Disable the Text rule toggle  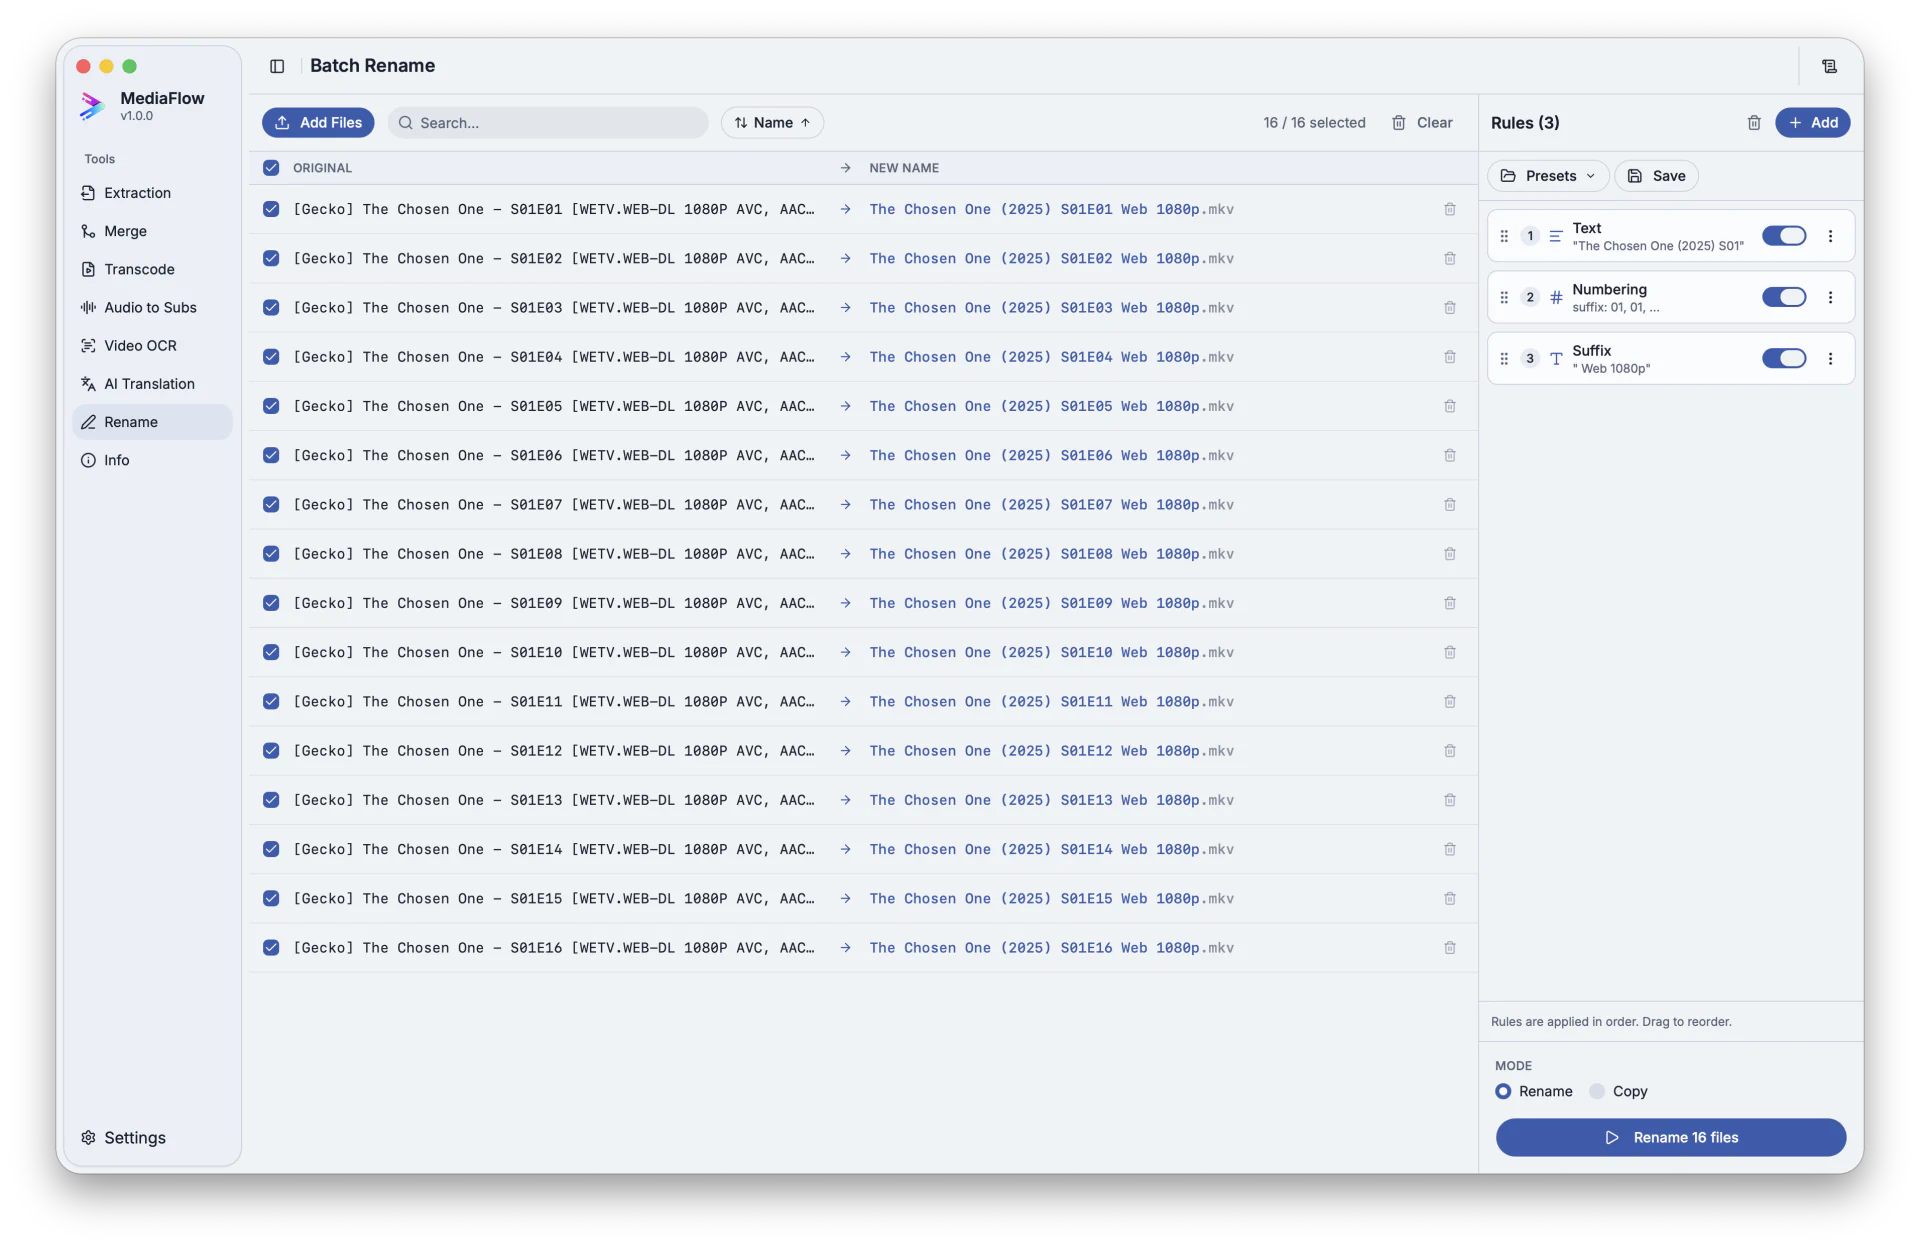1784,236
